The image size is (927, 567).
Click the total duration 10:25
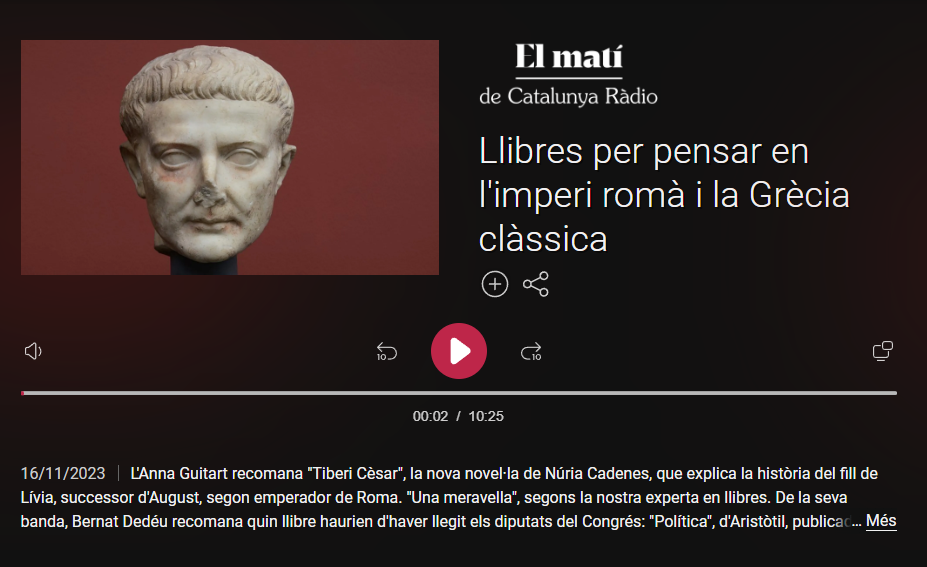pyautogui.click(x=486, y=416)
